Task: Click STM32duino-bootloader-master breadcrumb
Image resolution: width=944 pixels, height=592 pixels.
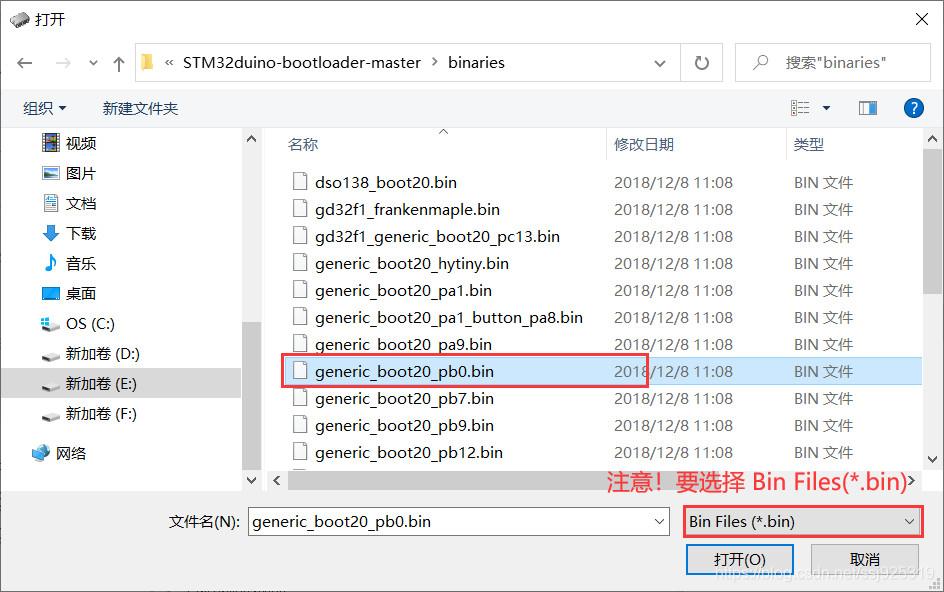Action: click(302, 63)
